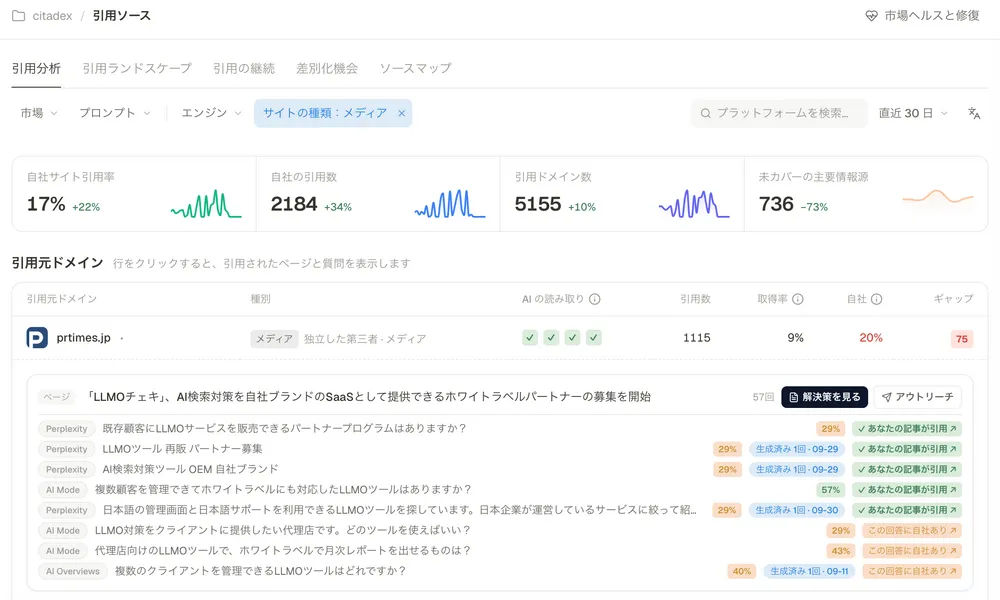Viewport: 1000px width, 600px height.
Task: Click the citadex breadcrumb link
Action: tap(52, 16)
